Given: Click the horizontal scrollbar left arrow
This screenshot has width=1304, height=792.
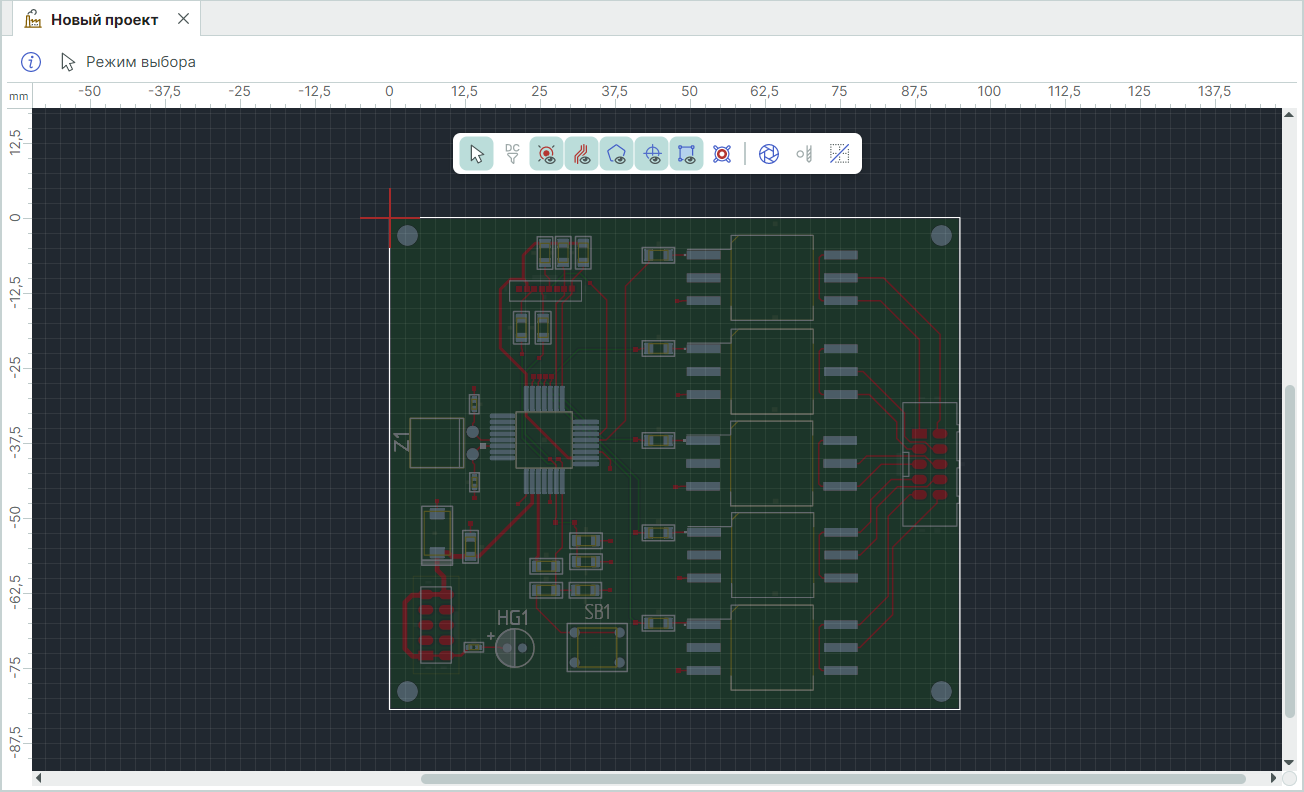Looking at the screenshot, I should pyautogui.click(x=39, y=778).
